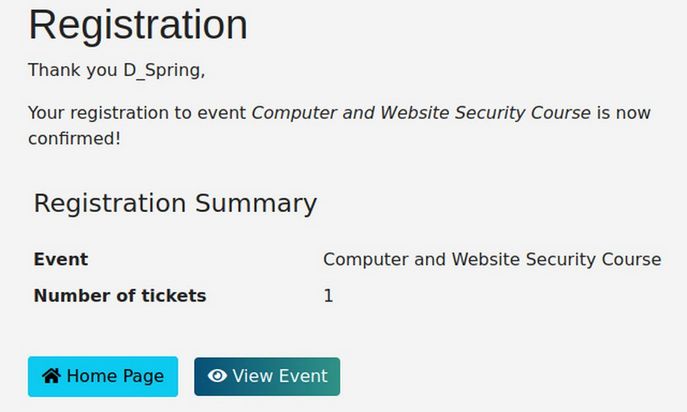Click the Registration Summary heading
This screenshot has width=687, height=412.
coord(175,203)
